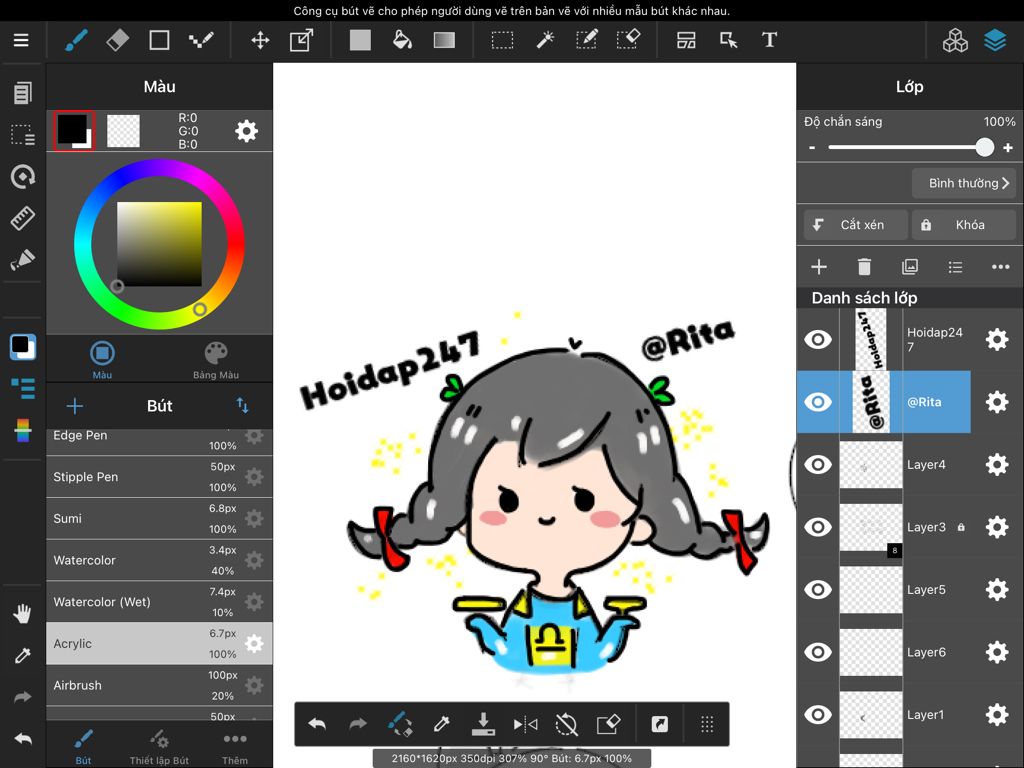Image resolution: width=1024 pixels, height=768 pixels.
Task: Select the Dot/curve pen tool
Action: pyautogui.click(x=201, y=40)
